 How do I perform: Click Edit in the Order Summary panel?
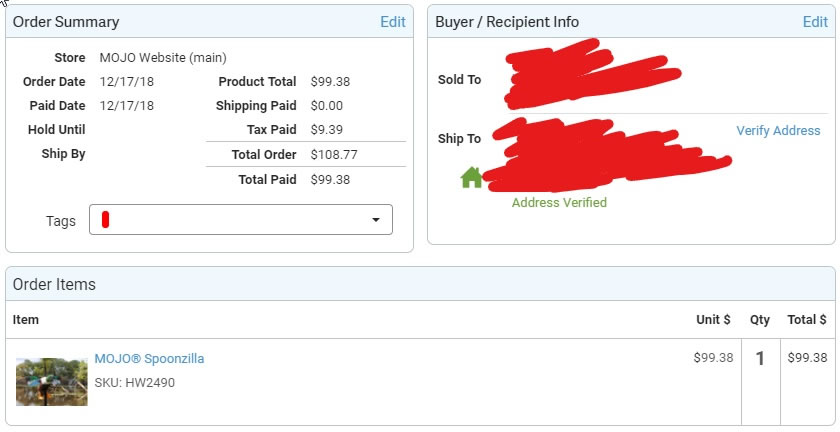pyautogui.click(x=393, y=22)
